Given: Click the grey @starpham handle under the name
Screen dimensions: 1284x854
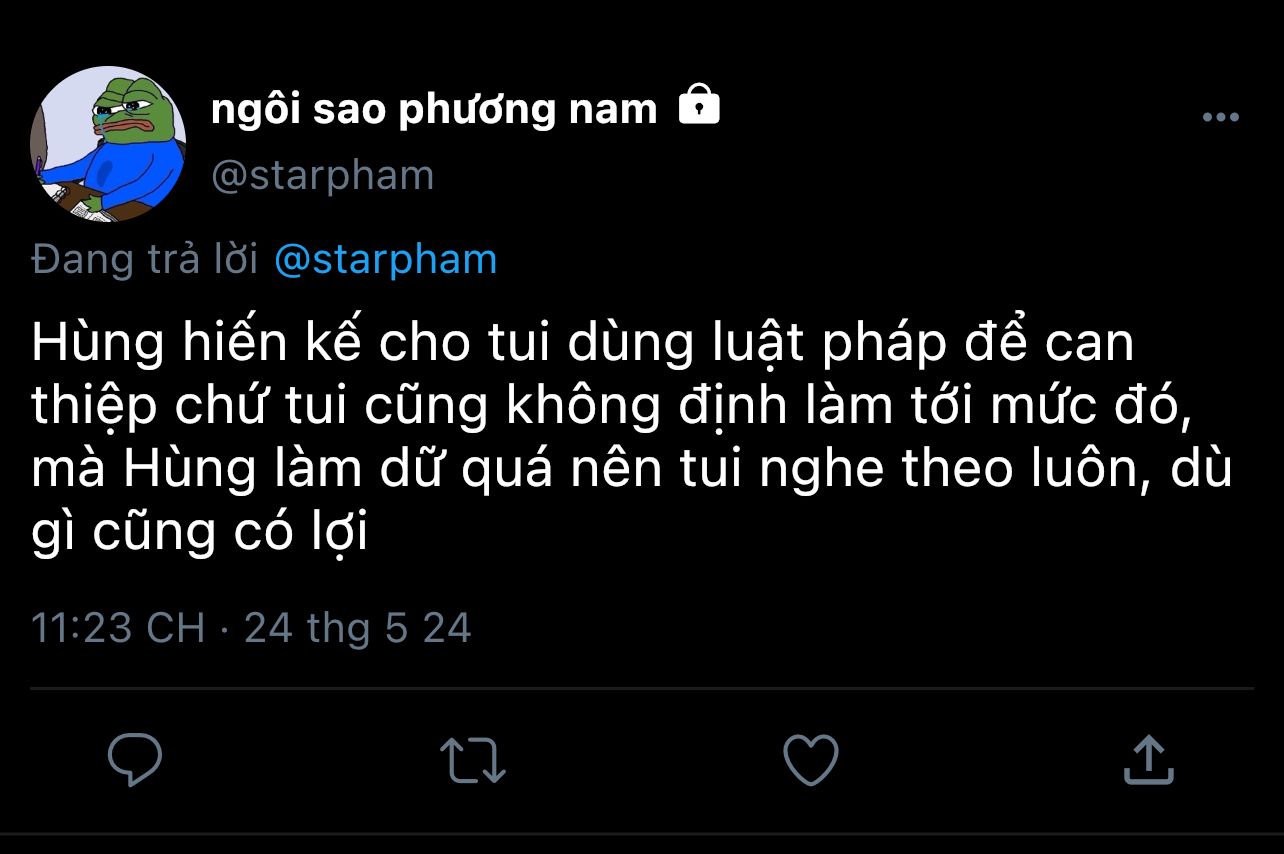Looking at the screenshot, I should 323,175.
